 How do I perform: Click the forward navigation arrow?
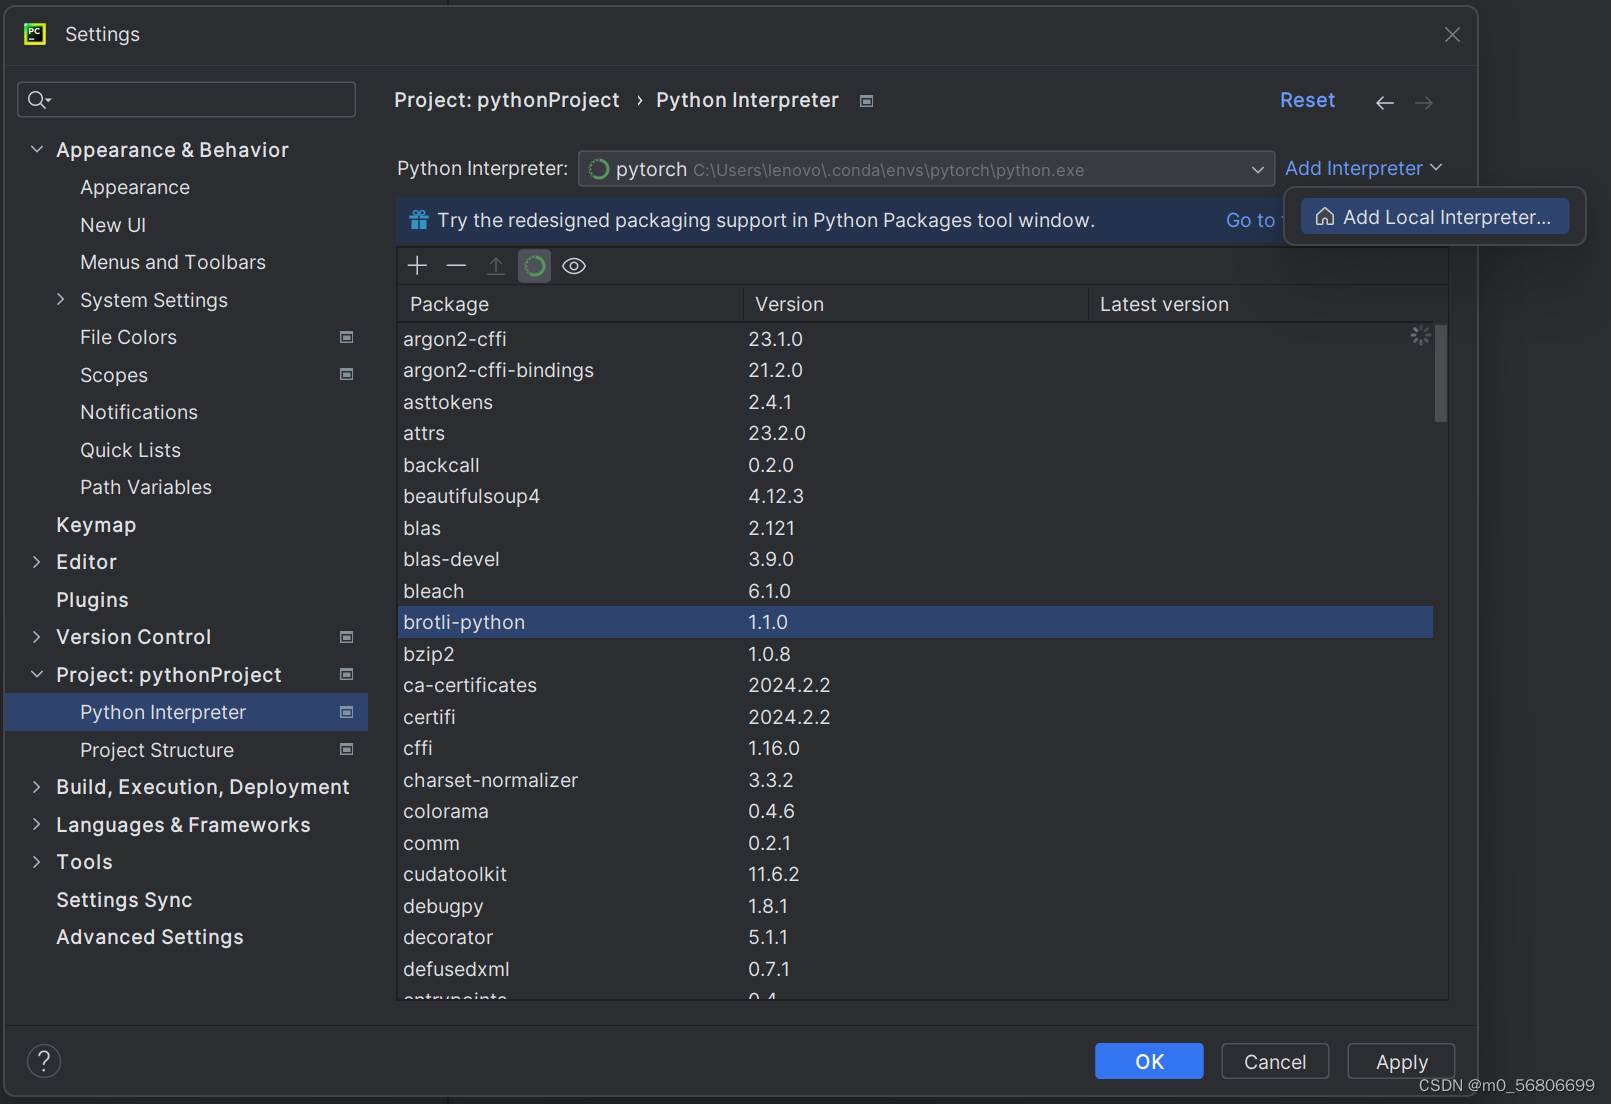pos(1424,102)
